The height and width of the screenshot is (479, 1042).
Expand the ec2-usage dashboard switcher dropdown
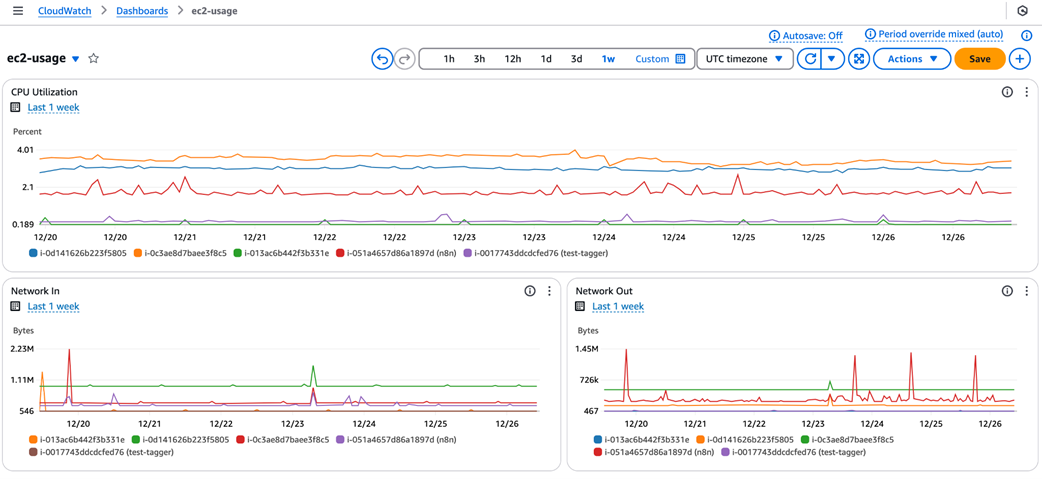[x=75, y=59]
